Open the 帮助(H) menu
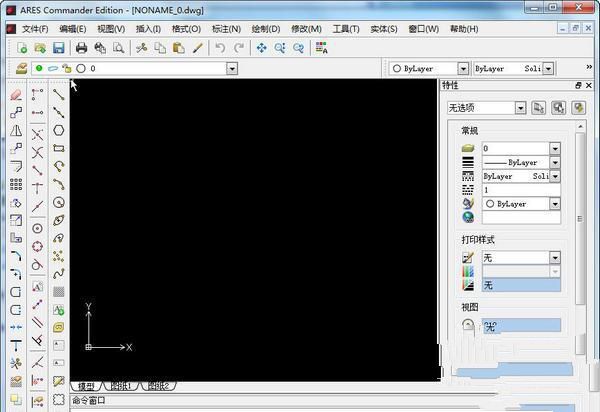600x412 pixels. coord(464,29)
